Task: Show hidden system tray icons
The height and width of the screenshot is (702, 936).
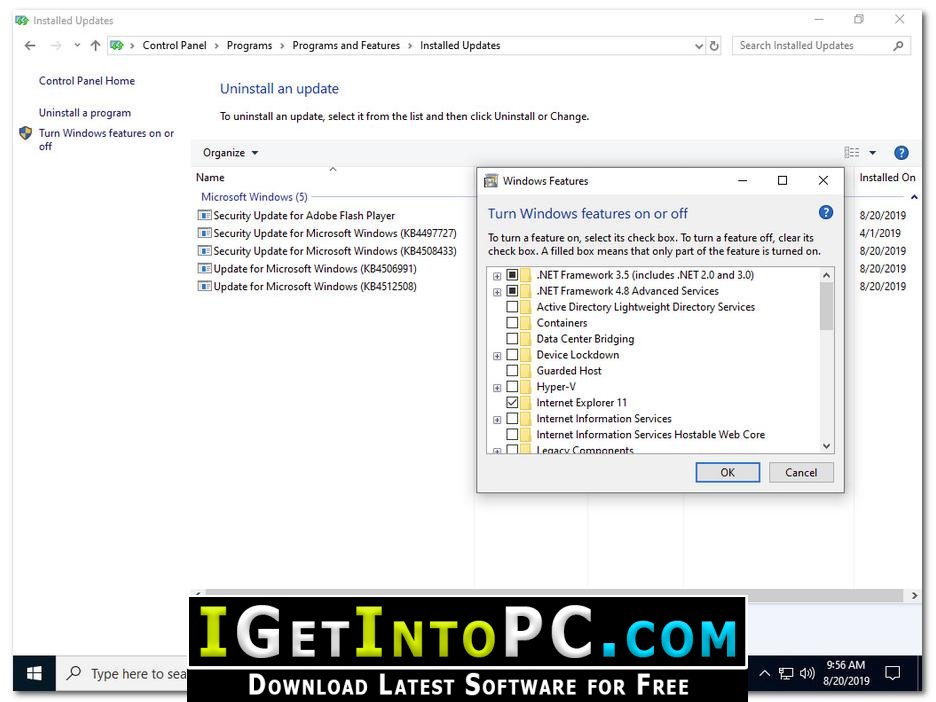Action: pyautogui.click(x=764, y=673)
